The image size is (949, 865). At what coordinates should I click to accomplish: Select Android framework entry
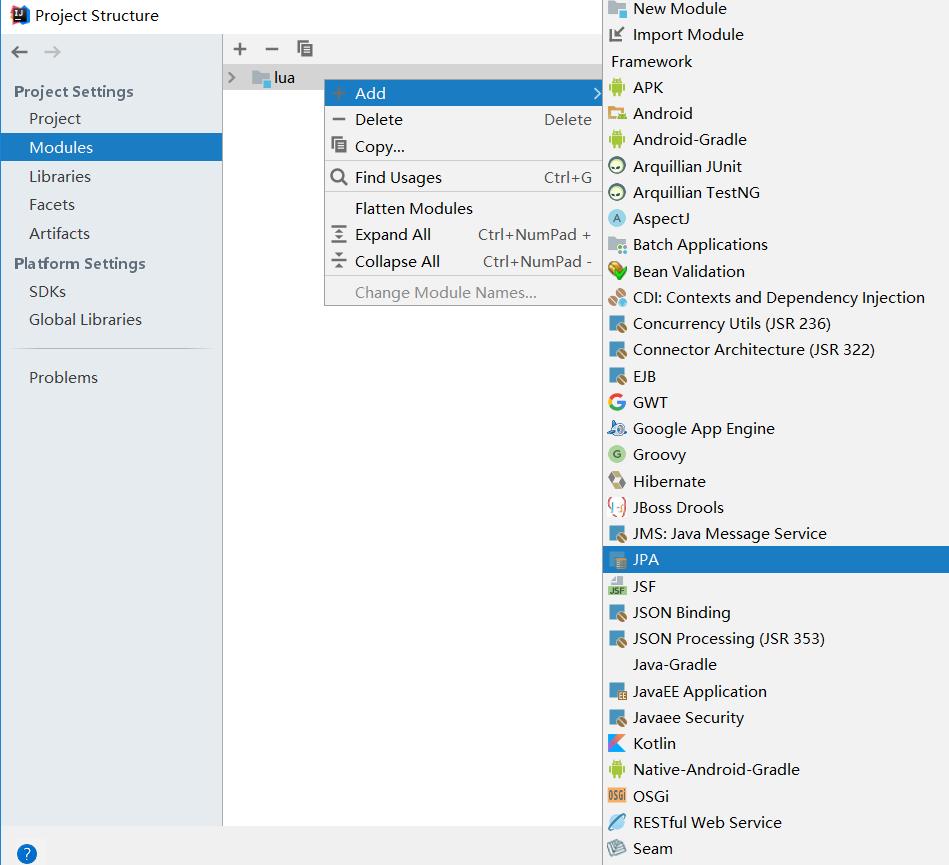776,113
